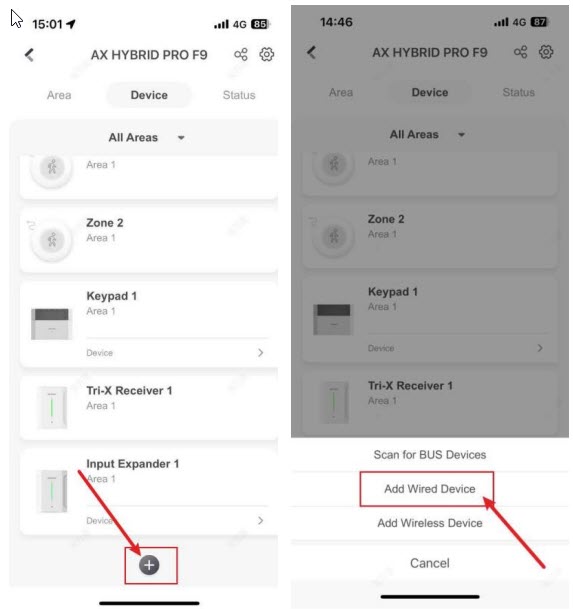Viewport: 573px width, 609px height.
Task: Tap Cancel in the action sheet
Action: click(430, 563)
